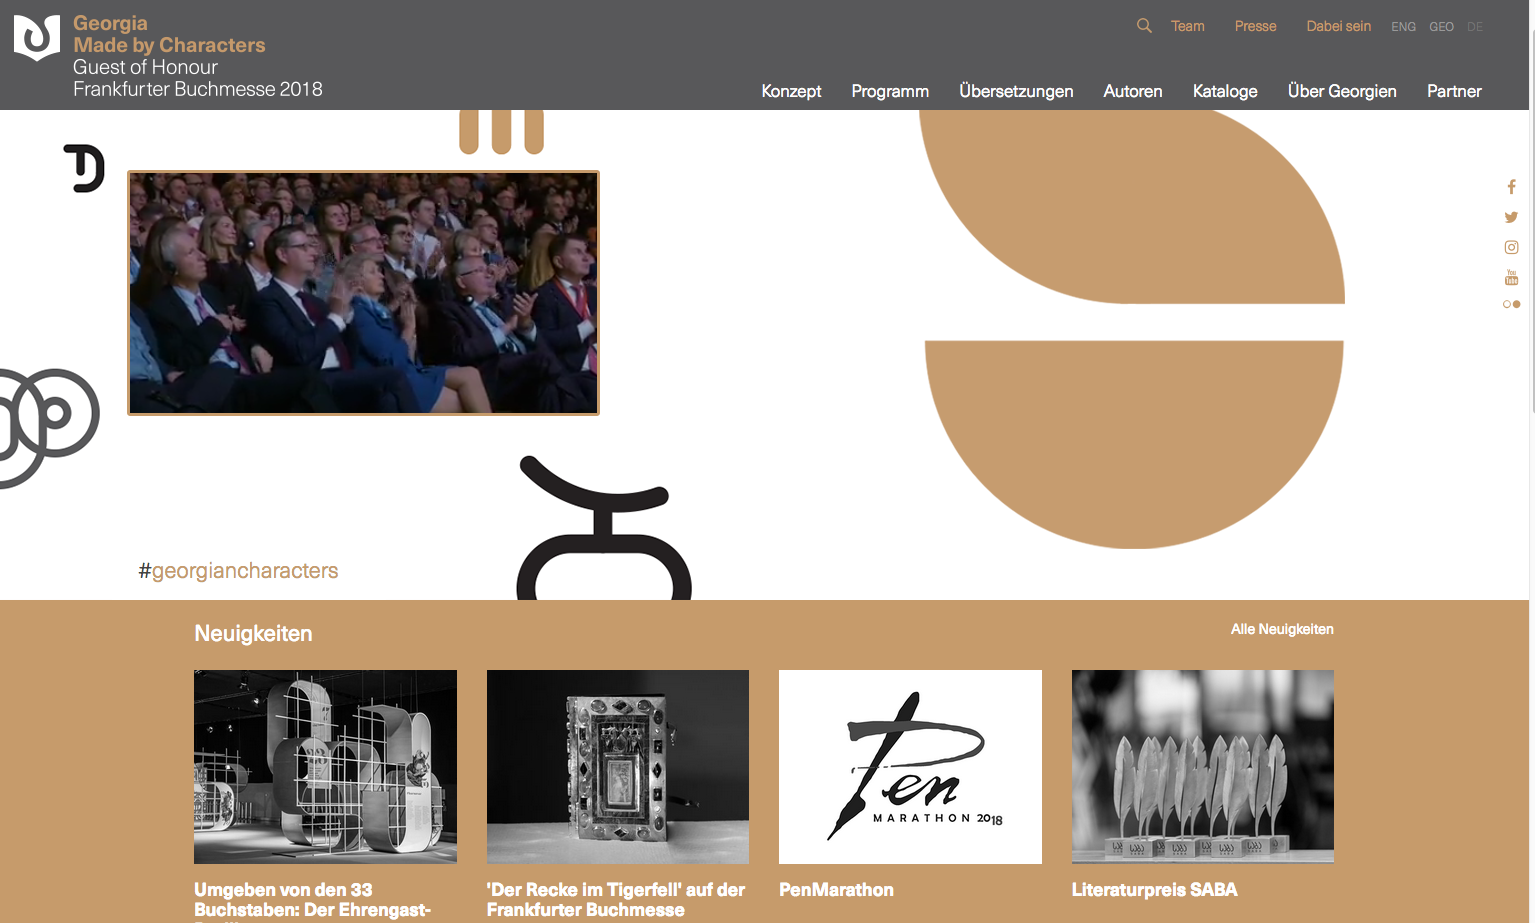Go to the Autoren section
Viewport: 1535px width, 923px height.
point(1133,91)
